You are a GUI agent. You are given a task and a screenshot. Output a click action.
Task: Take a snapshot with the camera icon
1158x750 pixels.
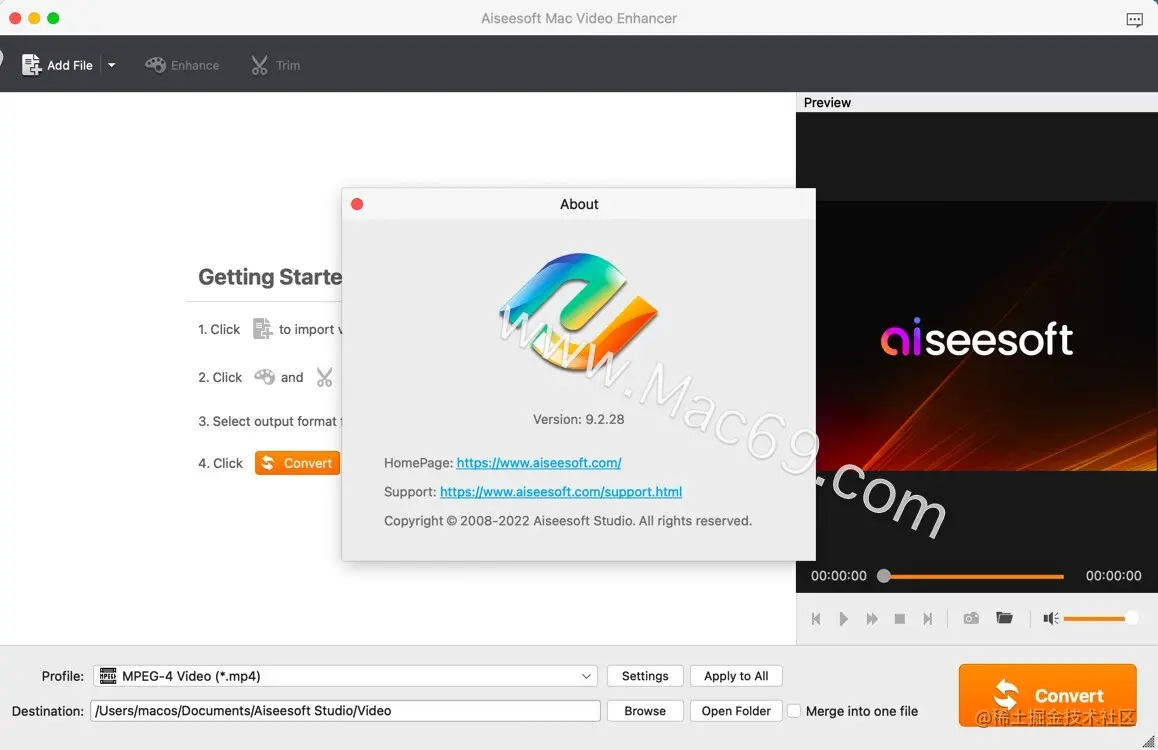click(971, 618)
